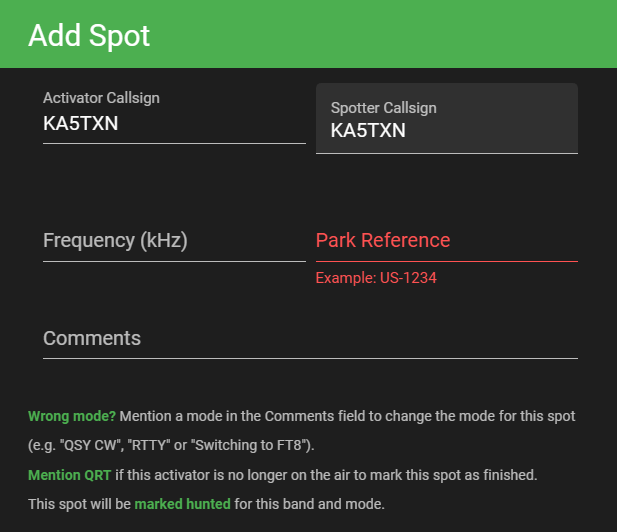Click the "Spotter Callsign" label text
The width and height of the screenshot is (617, 532).
(x=384, y=108)
